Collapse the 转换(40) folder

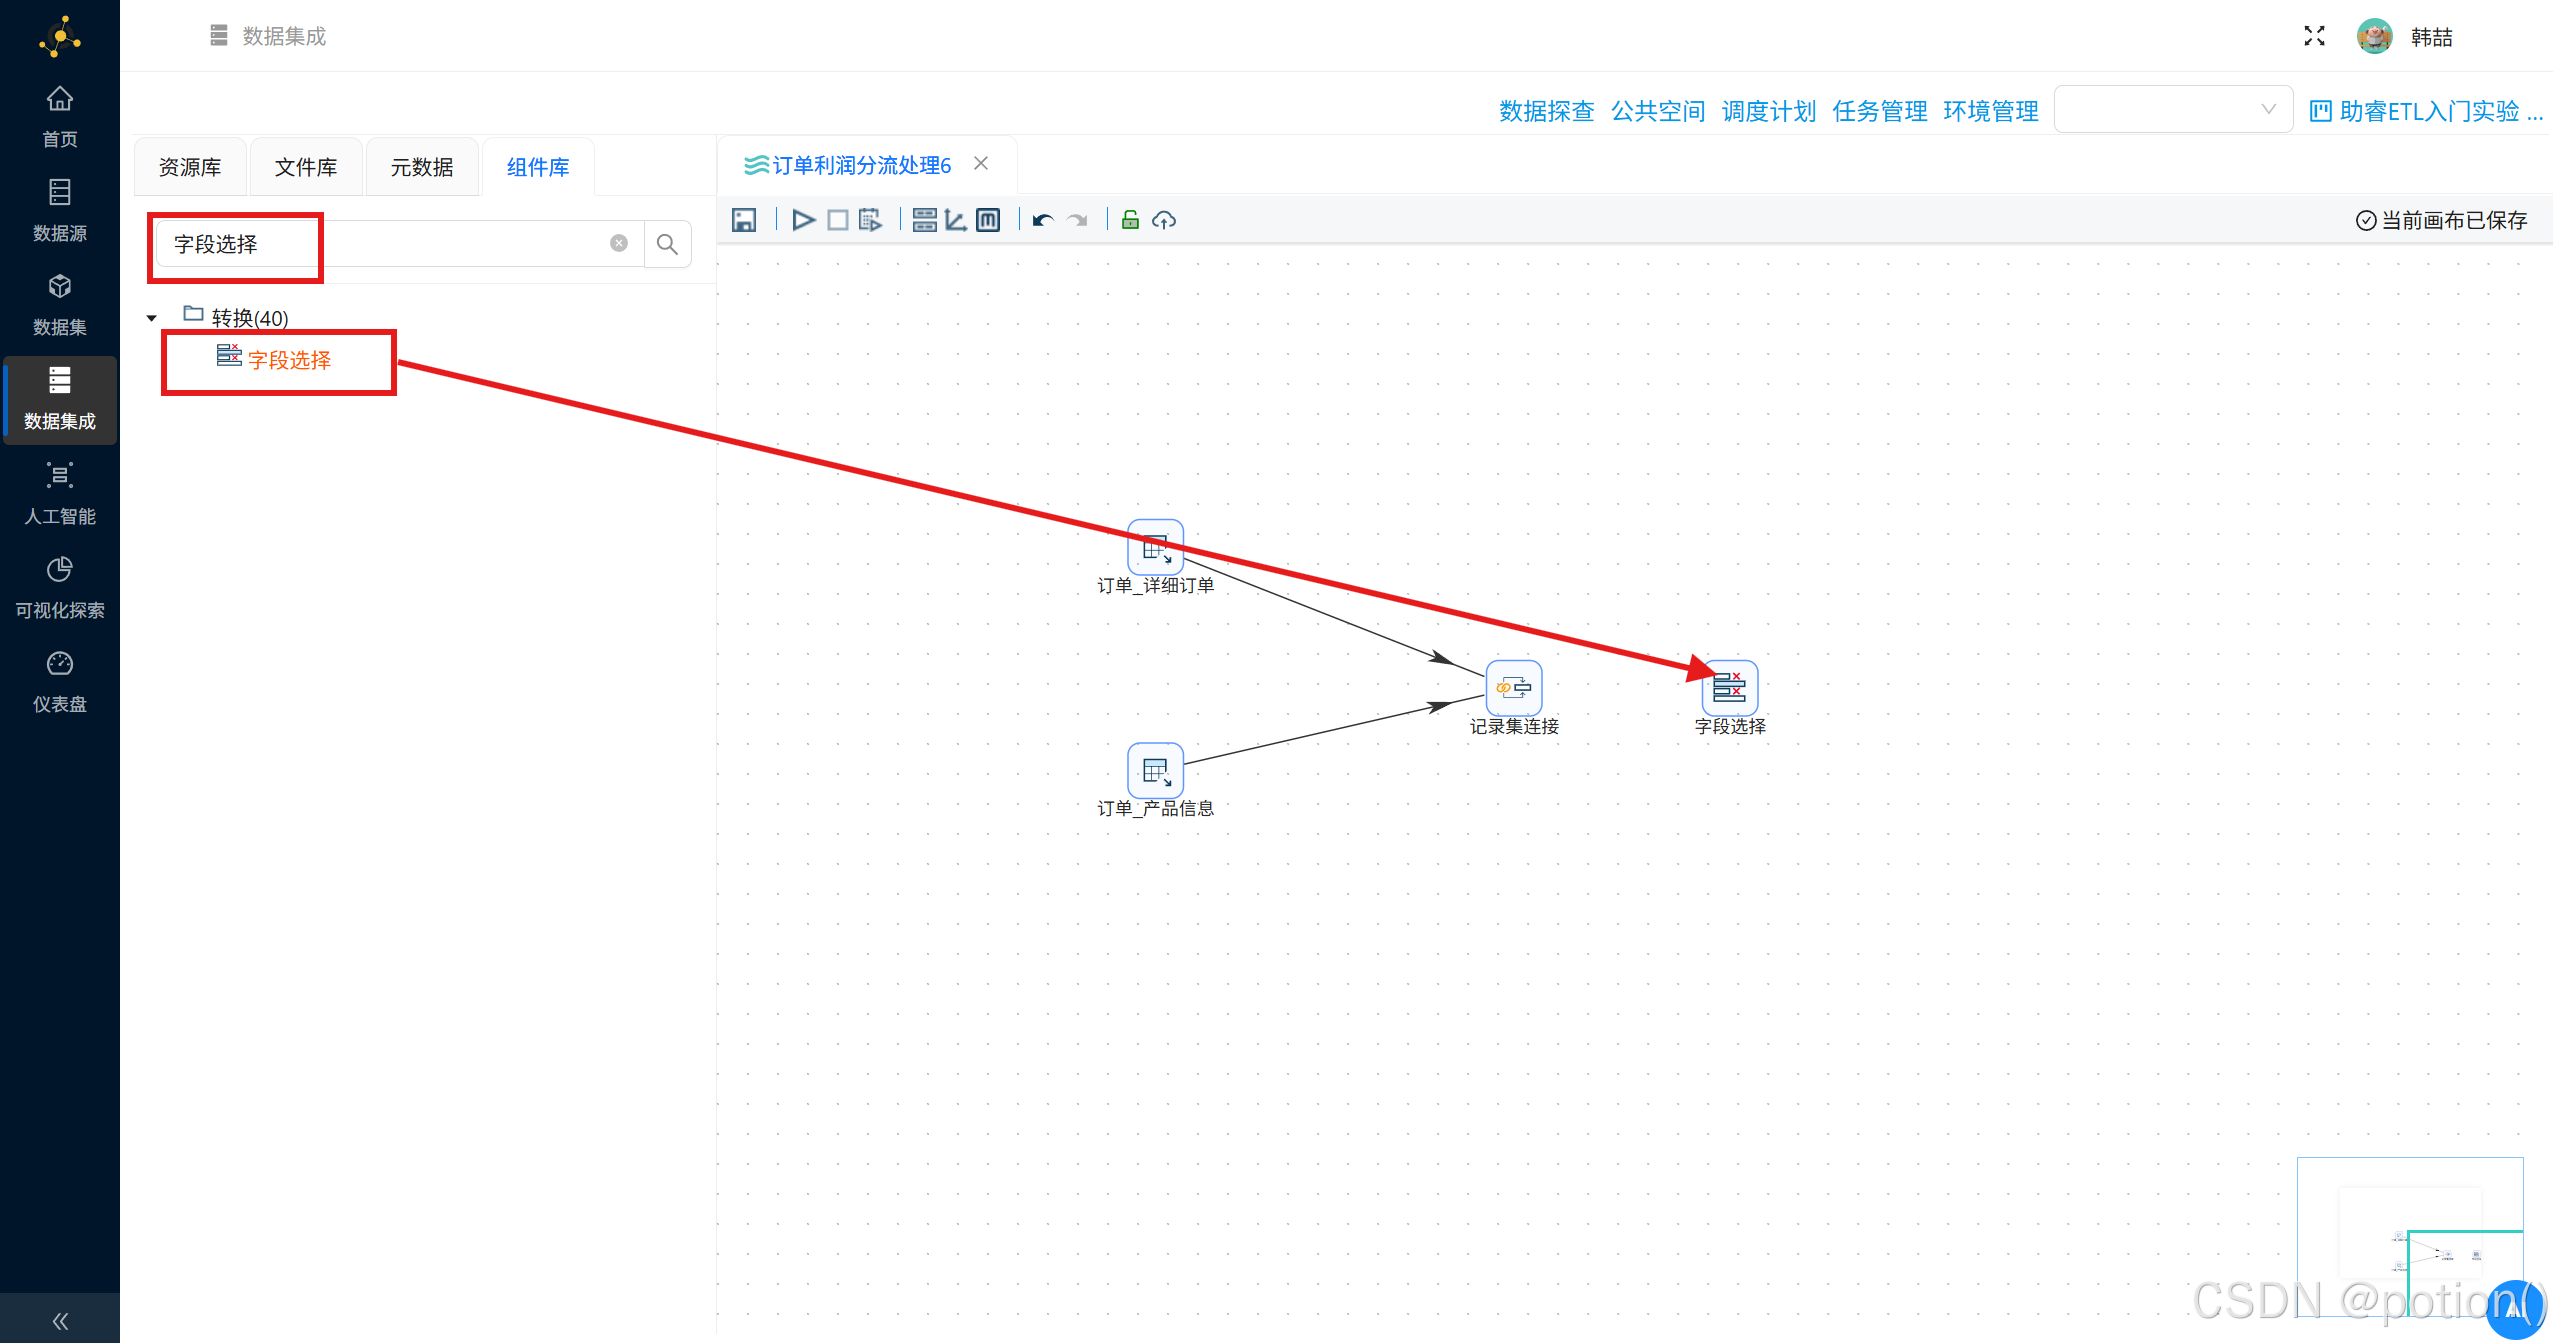tap(152, 318)
